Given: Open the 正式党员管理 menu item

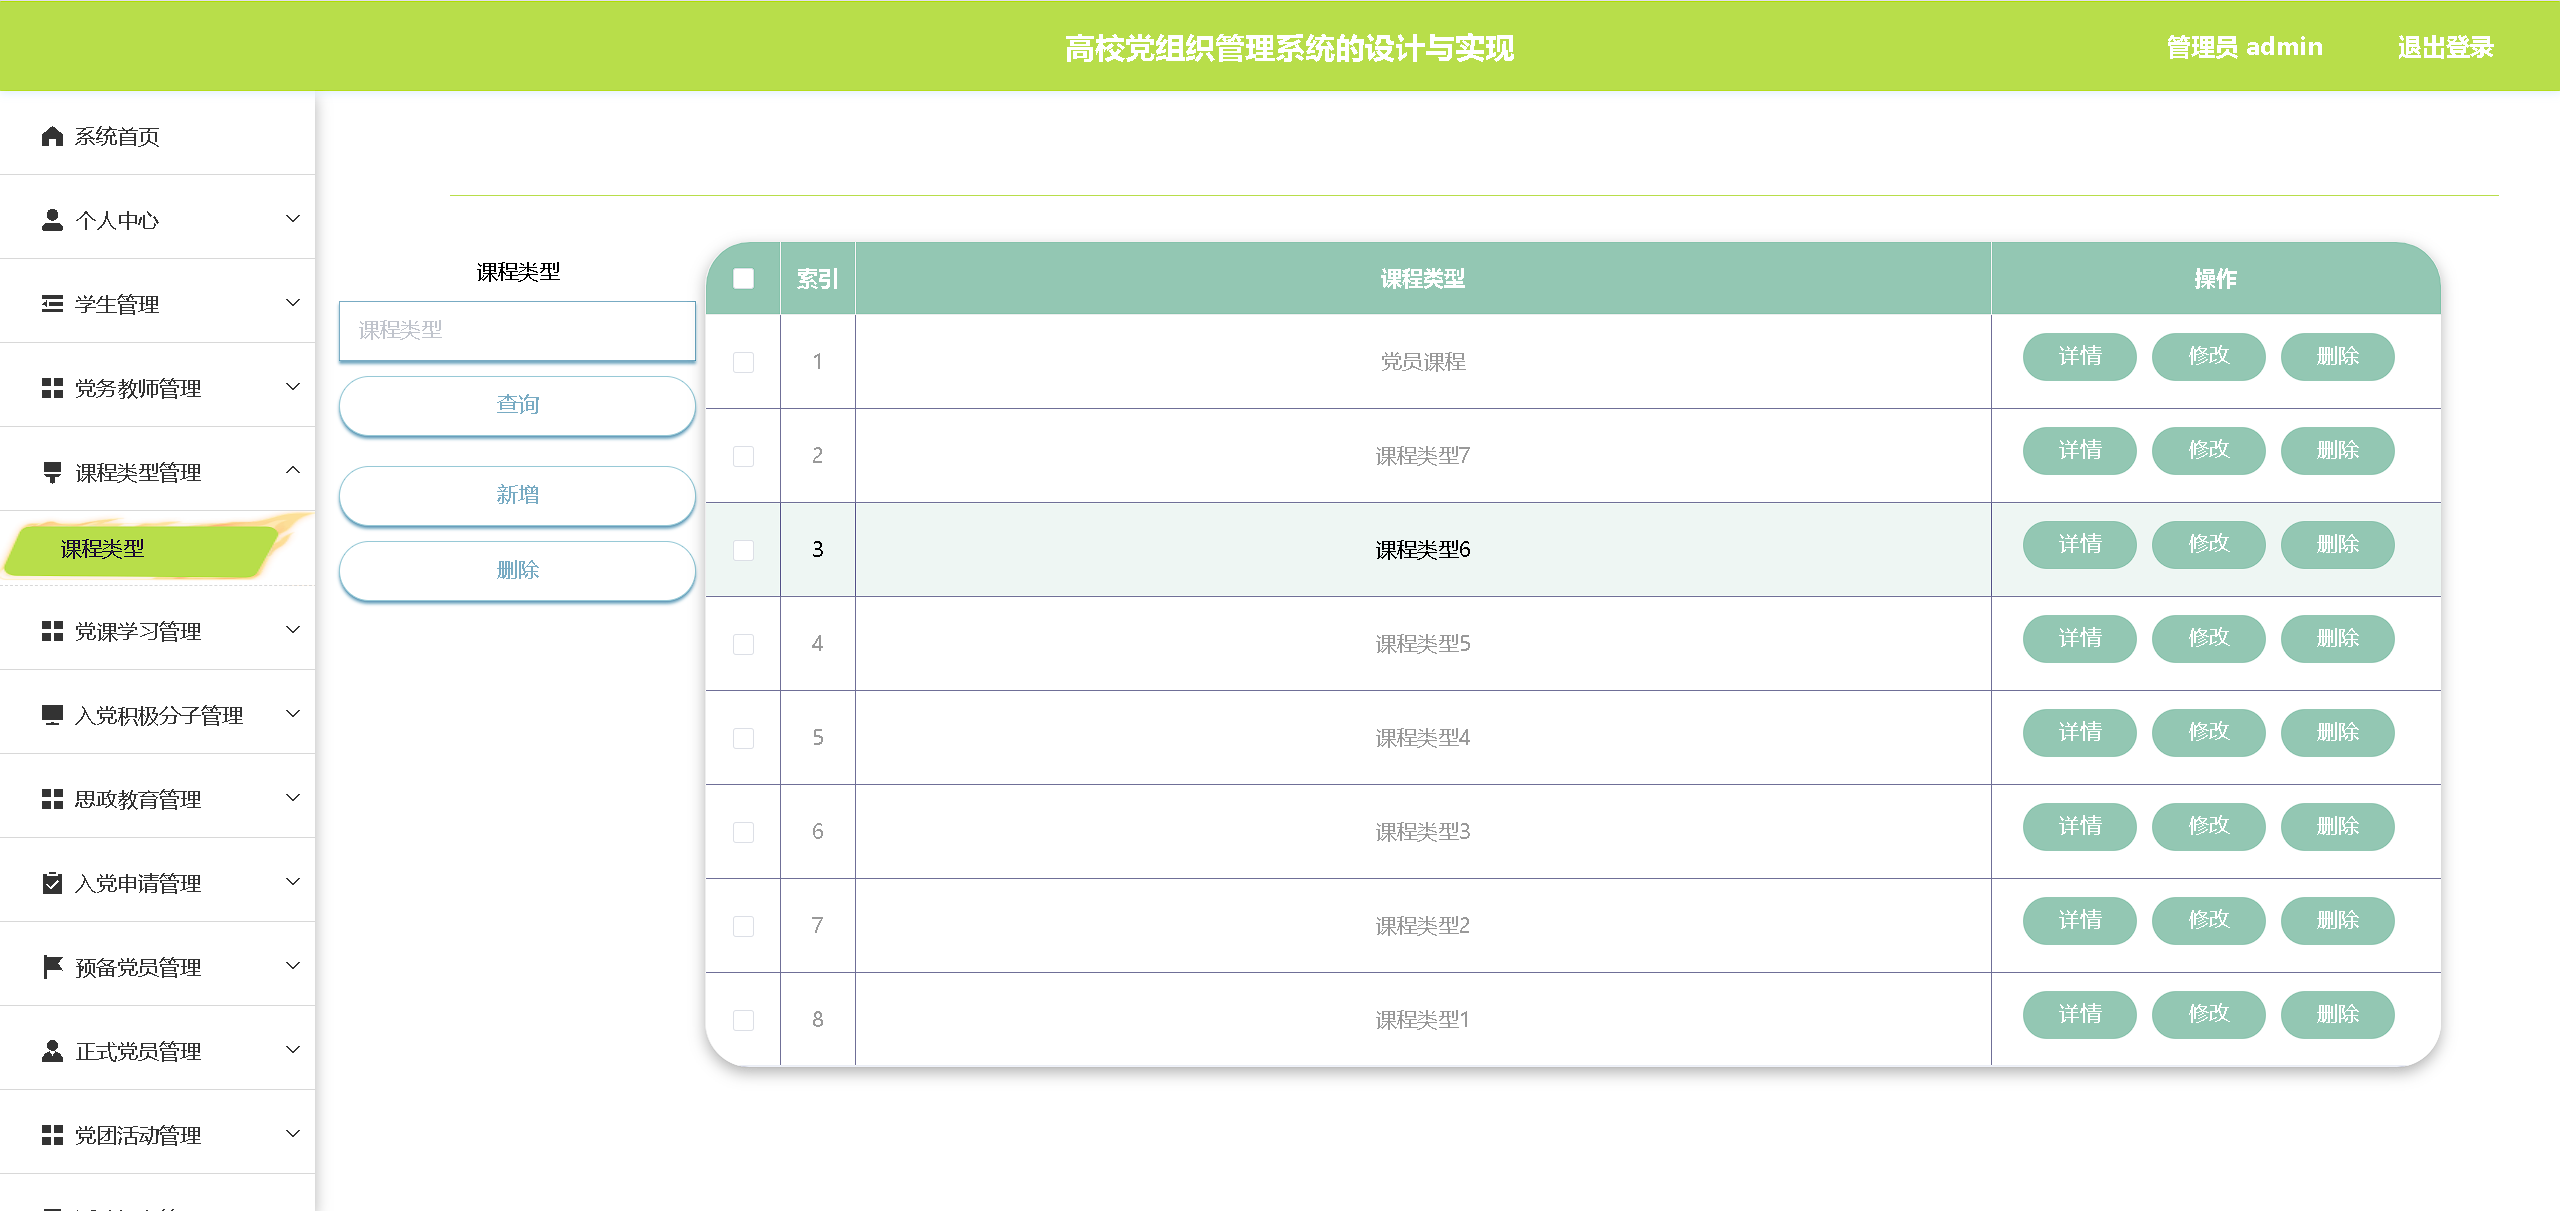Looking at the screenshot, I should coord(139,1051).
